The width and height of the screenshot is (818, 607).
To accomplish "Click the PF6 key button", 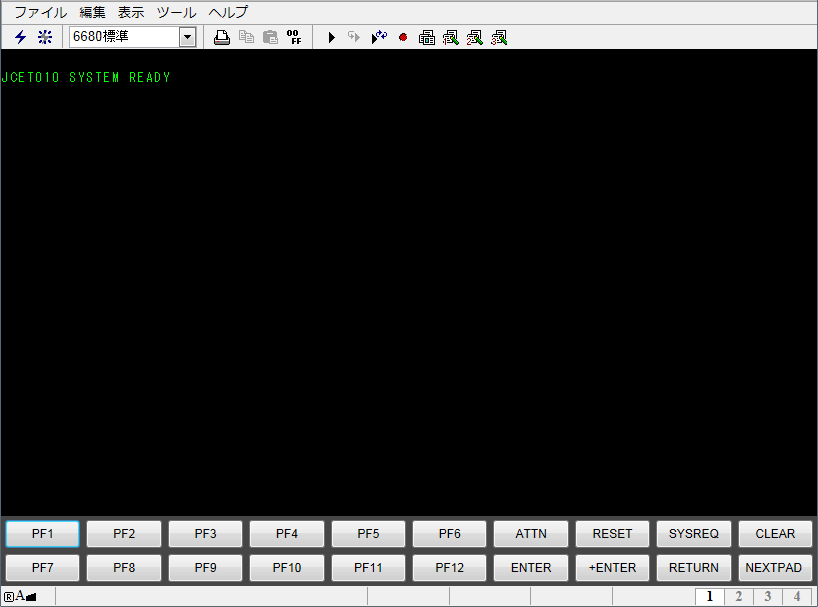I will pos(450,533).
